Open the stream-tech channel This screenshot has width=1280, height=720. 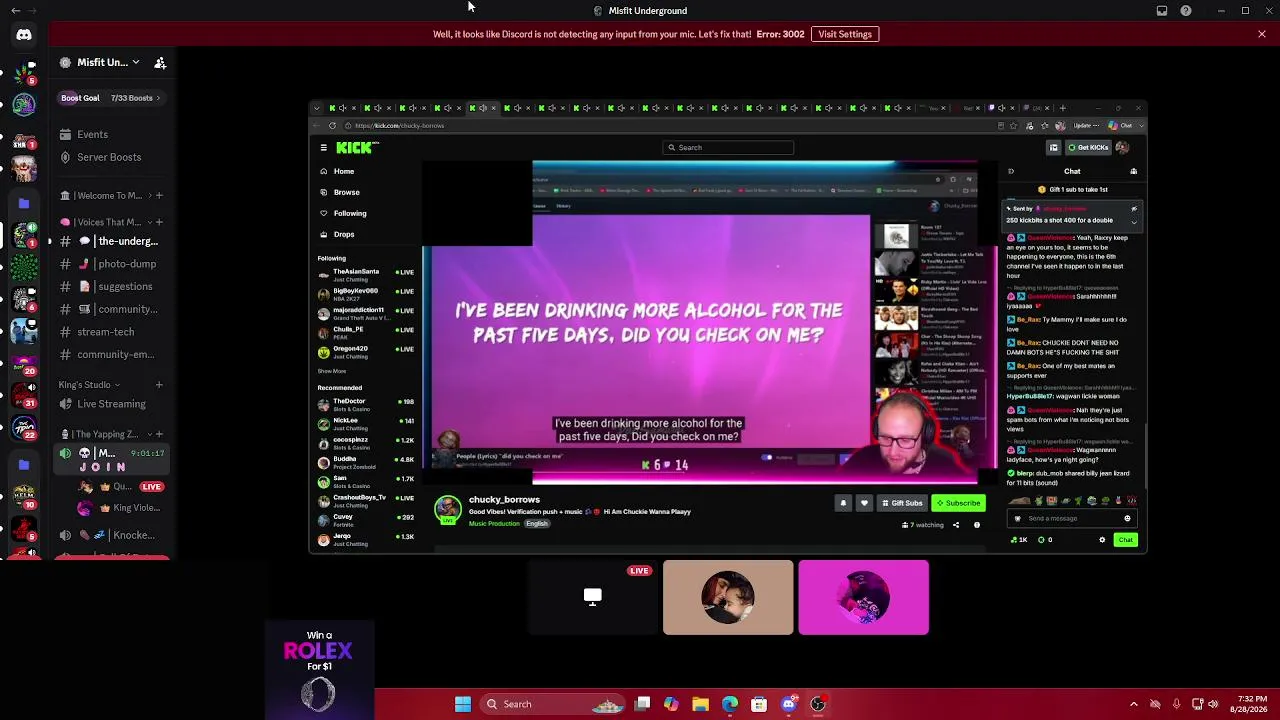[110, 332]
